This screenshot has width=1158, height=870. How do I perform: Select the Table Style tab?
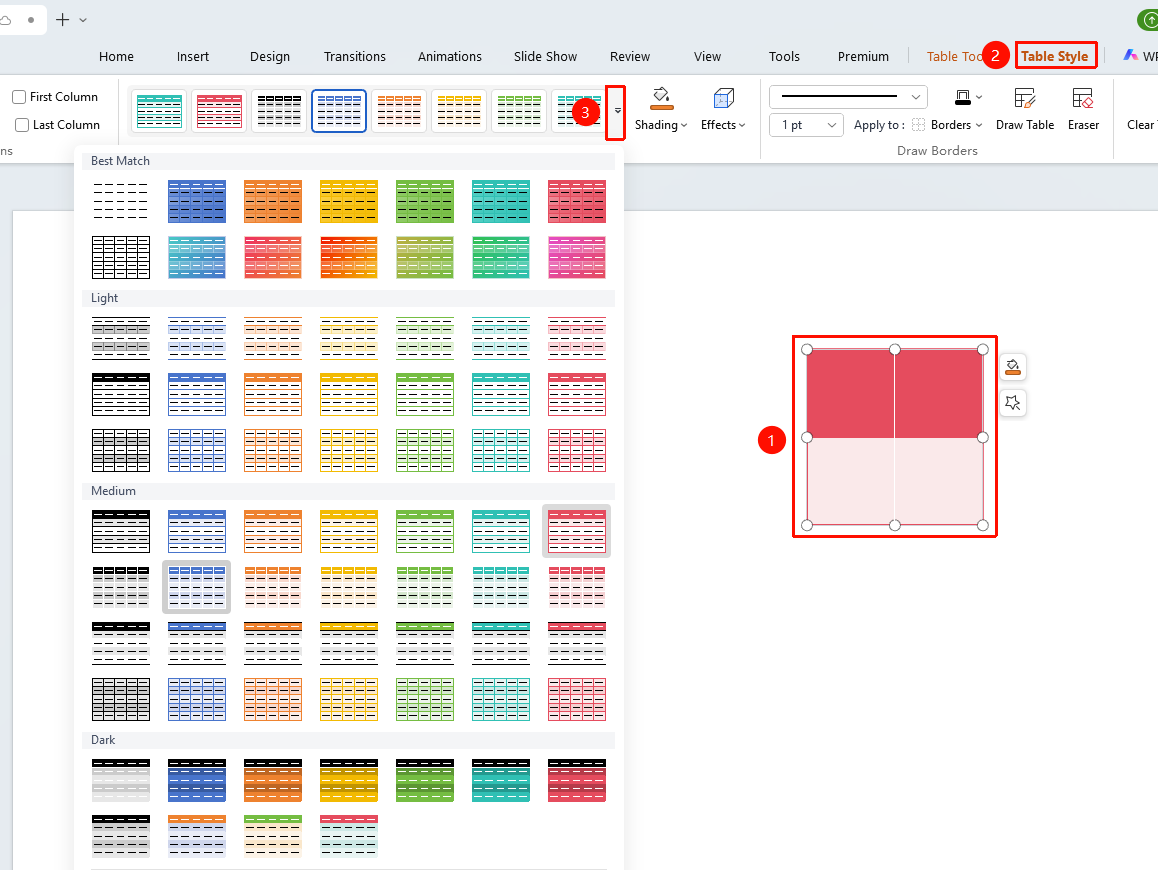(x=1055, y=56)
